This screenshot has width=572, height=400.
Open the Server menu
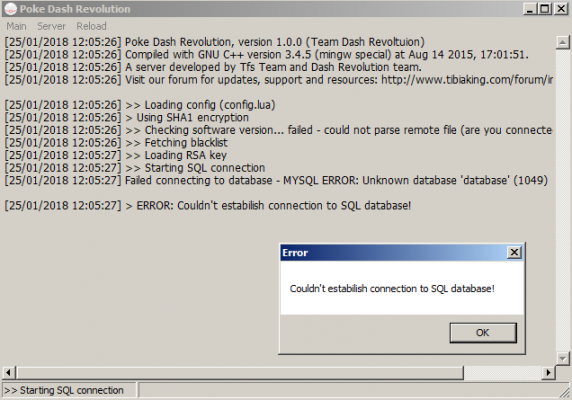click(x=51, y=26)
